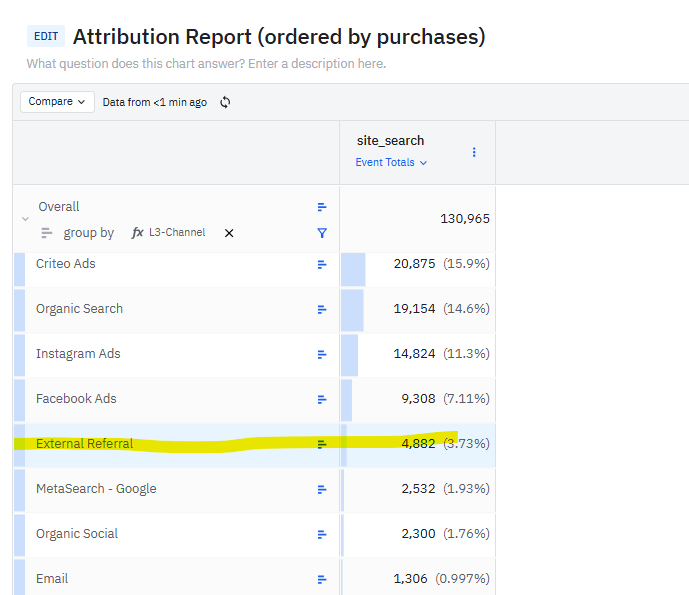This screenshot has height=595, width=689.
Task: Open the Compare dropdown
Action: pyautogui.click(x=57, y=102)
